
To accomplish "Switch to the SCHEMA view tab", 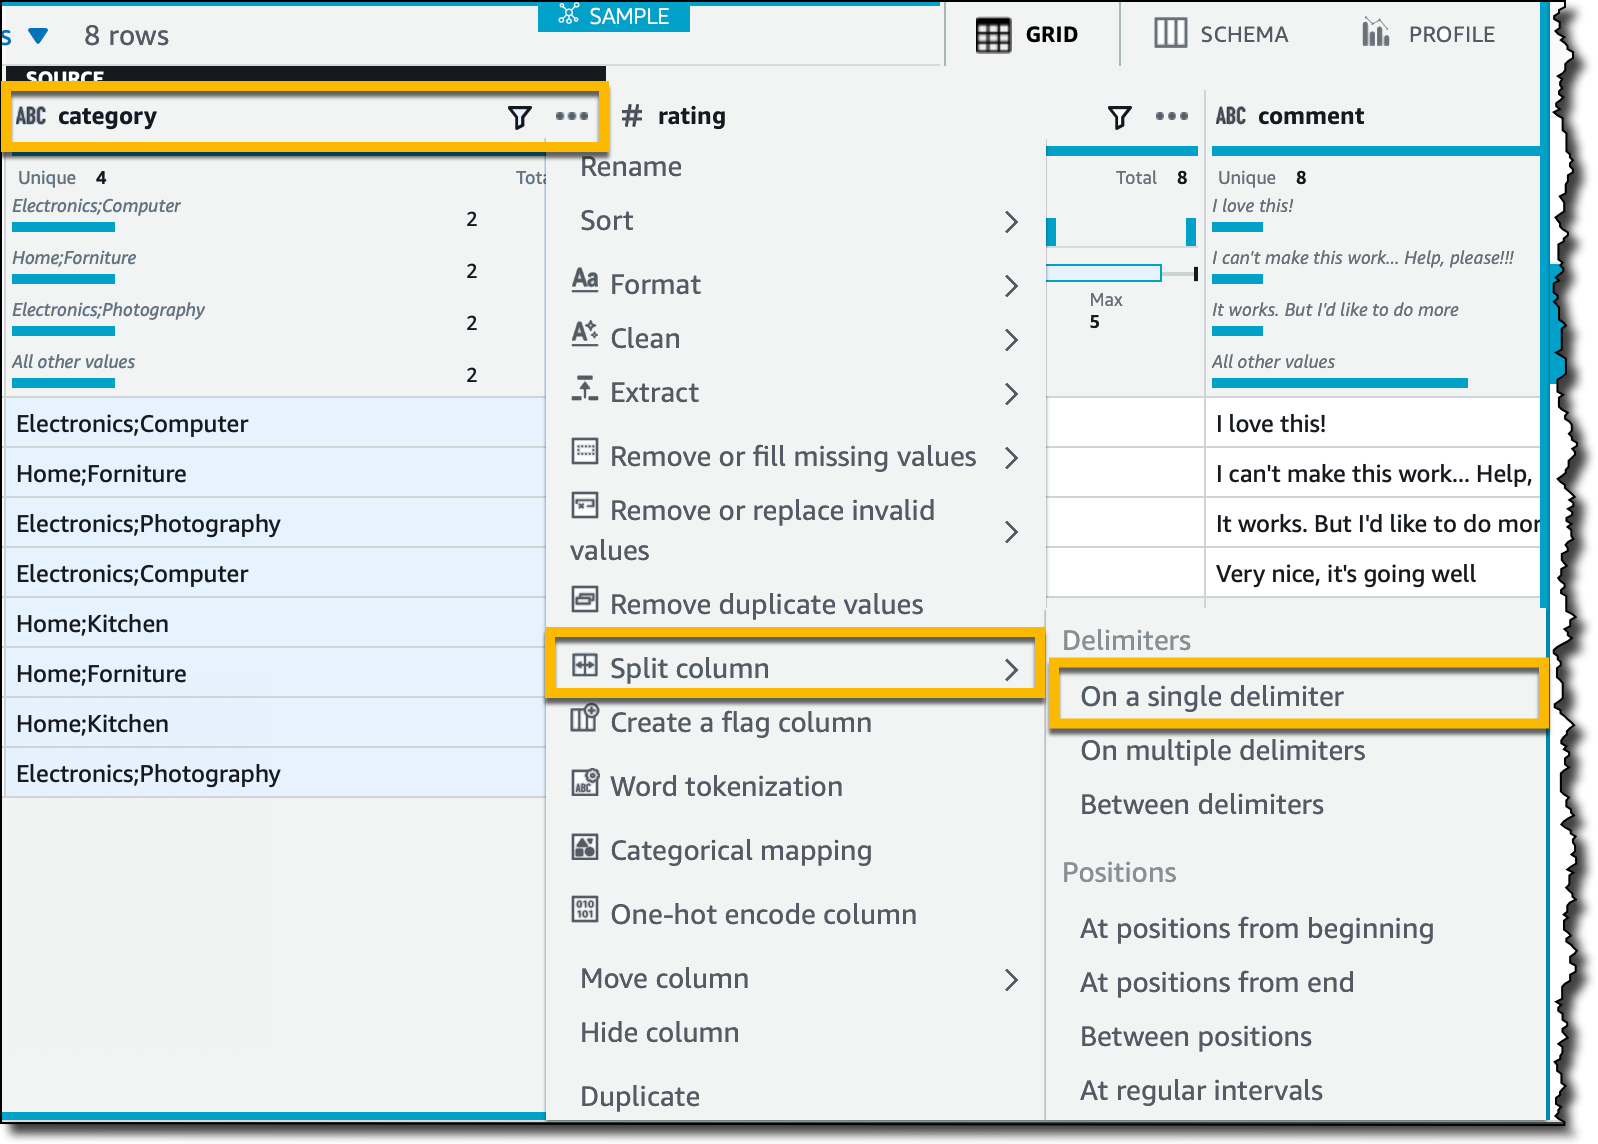I will tap(1221, 34).
